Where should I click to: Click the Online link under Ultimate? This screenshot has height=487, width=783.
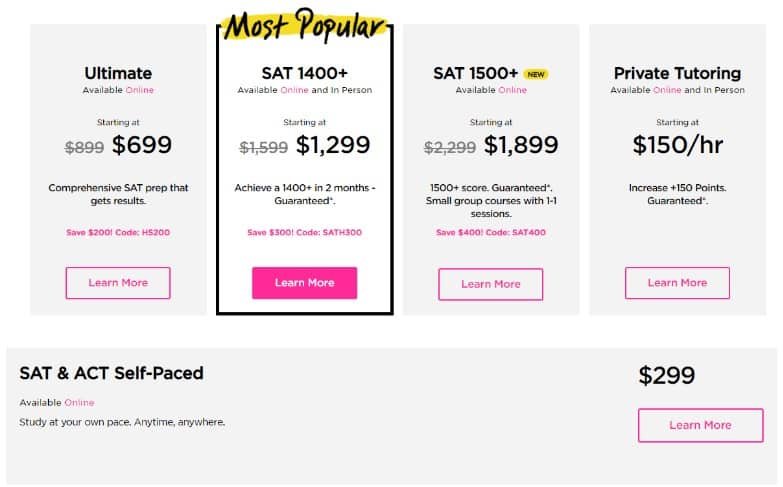point(139,90)
